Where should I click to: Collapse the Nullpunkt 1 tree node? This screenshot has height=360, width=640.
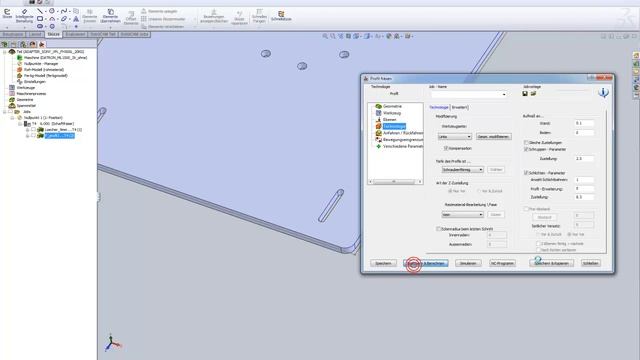pyautogui.click(x=12, y=118)
